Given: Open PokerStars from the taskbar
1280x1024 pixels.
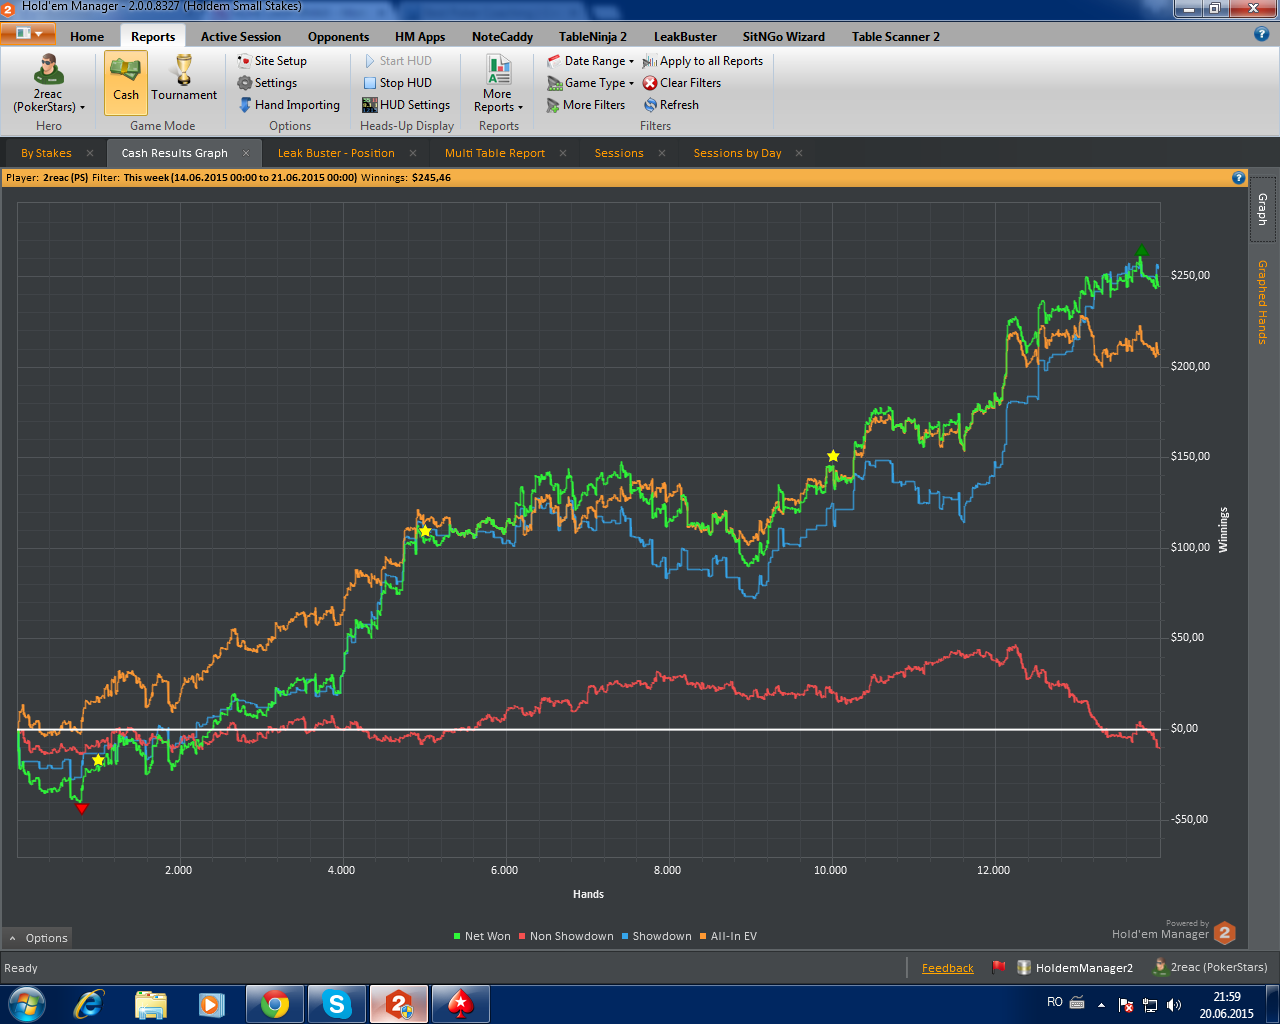Looking at the screenshot, I should click(461, 1004).
